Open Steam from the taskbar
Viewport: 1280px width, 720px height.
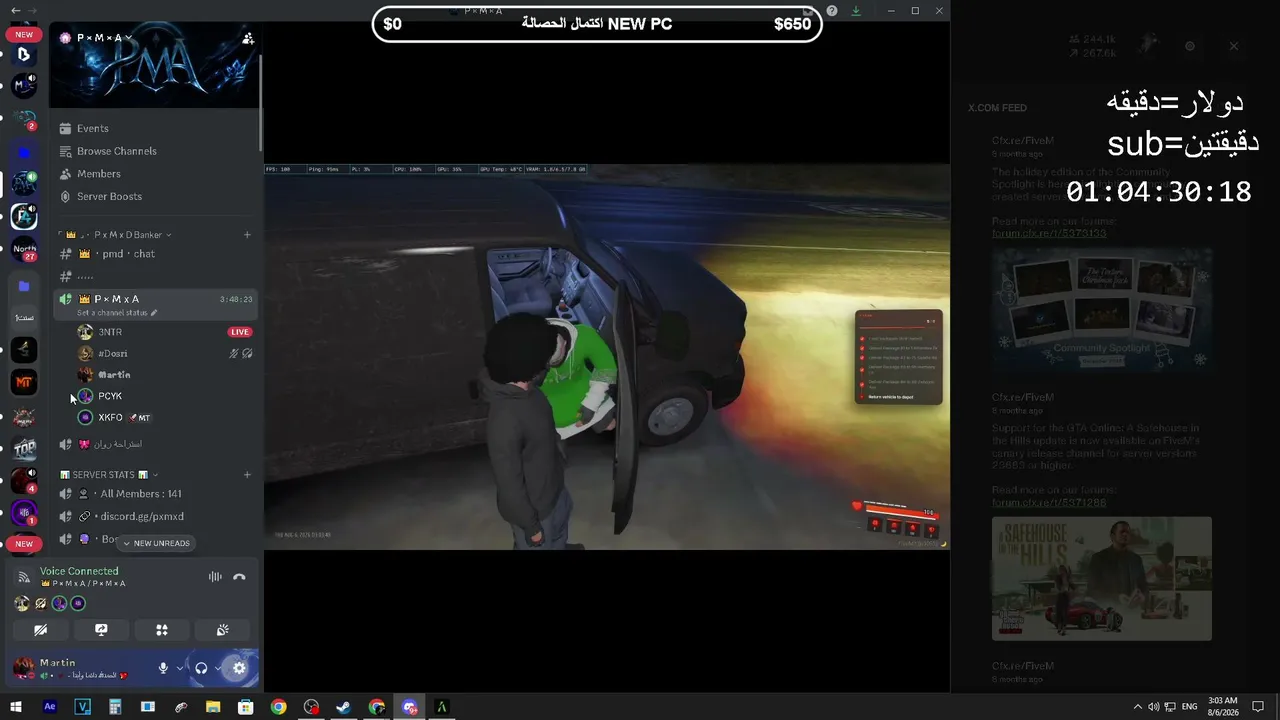pos(343,707)
